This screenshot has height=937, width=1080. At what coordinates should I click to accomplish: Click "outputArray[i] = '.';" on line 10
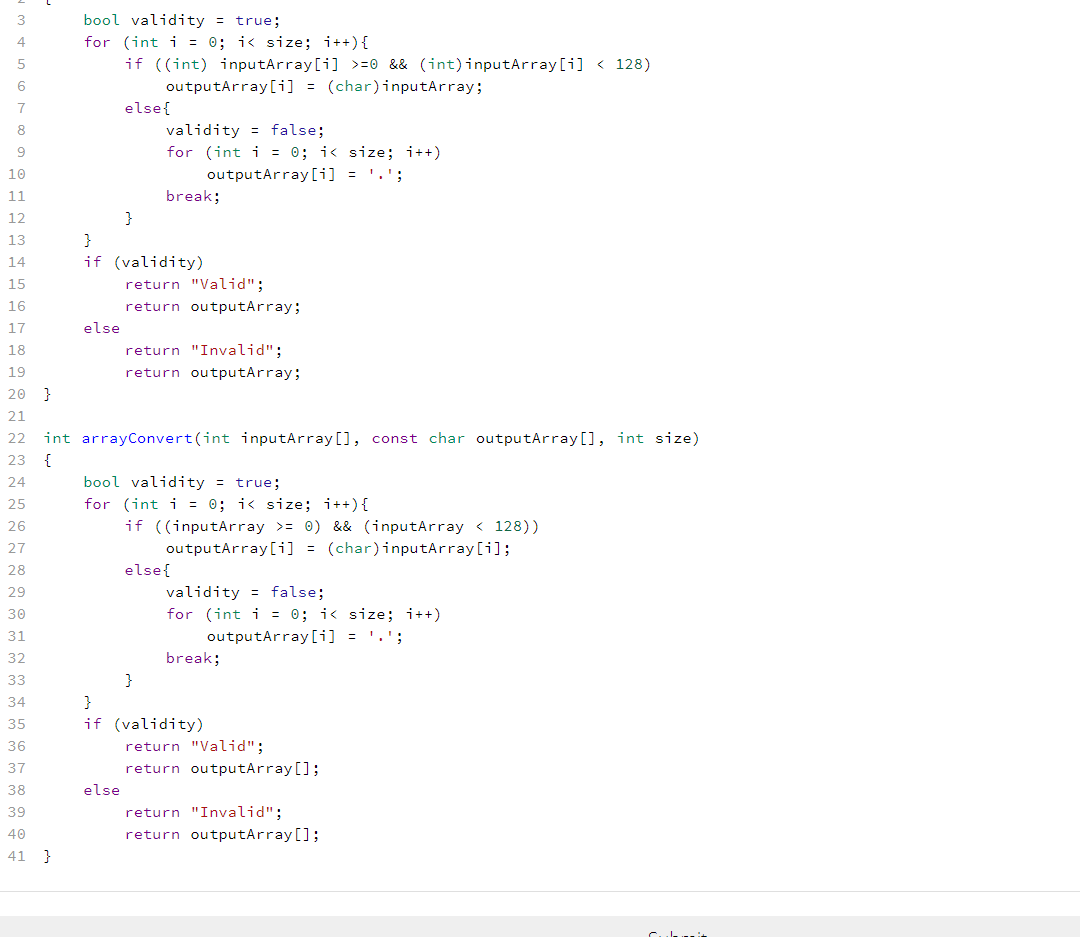click(305, 174)
